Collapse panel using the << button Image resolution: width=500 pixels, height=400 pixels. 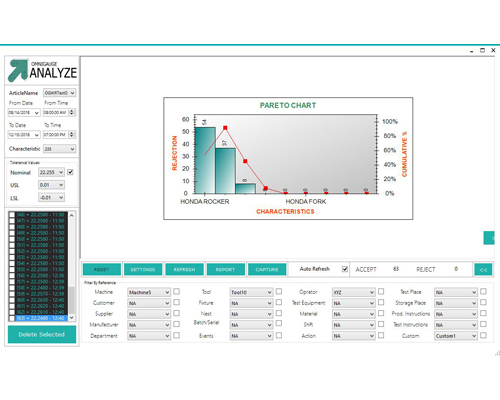pyautogui.click(x=483, y=270)
